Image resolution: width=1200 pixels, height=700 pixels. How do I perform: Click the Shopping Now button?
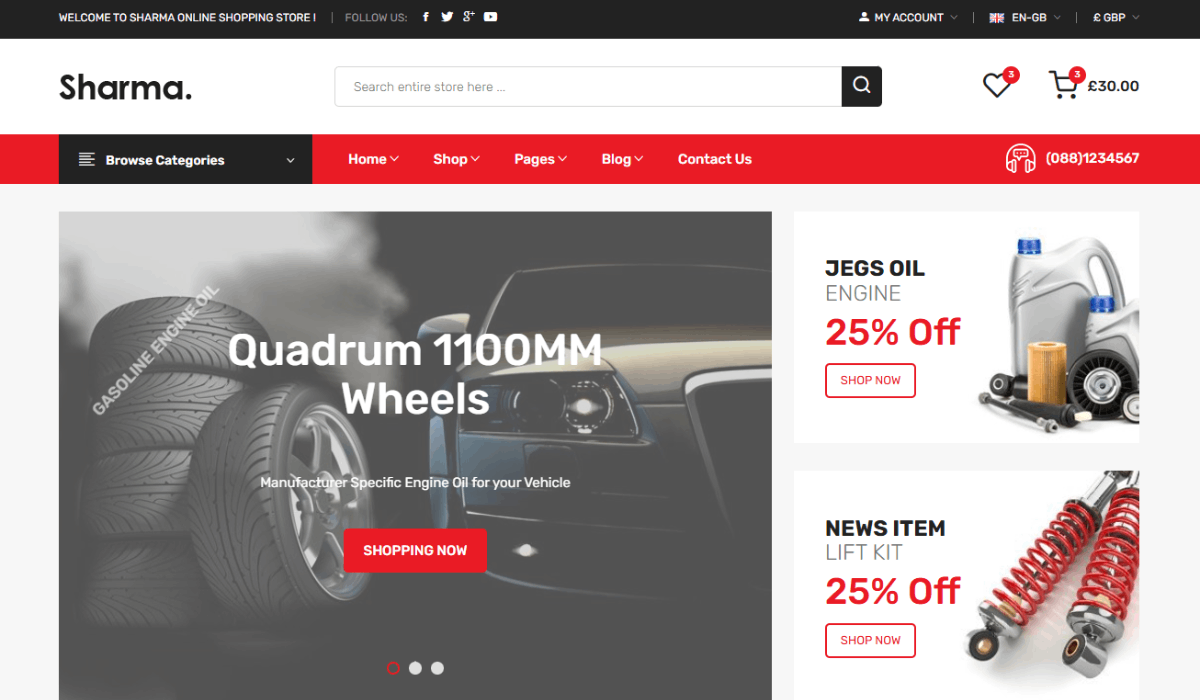click(415, 550)
